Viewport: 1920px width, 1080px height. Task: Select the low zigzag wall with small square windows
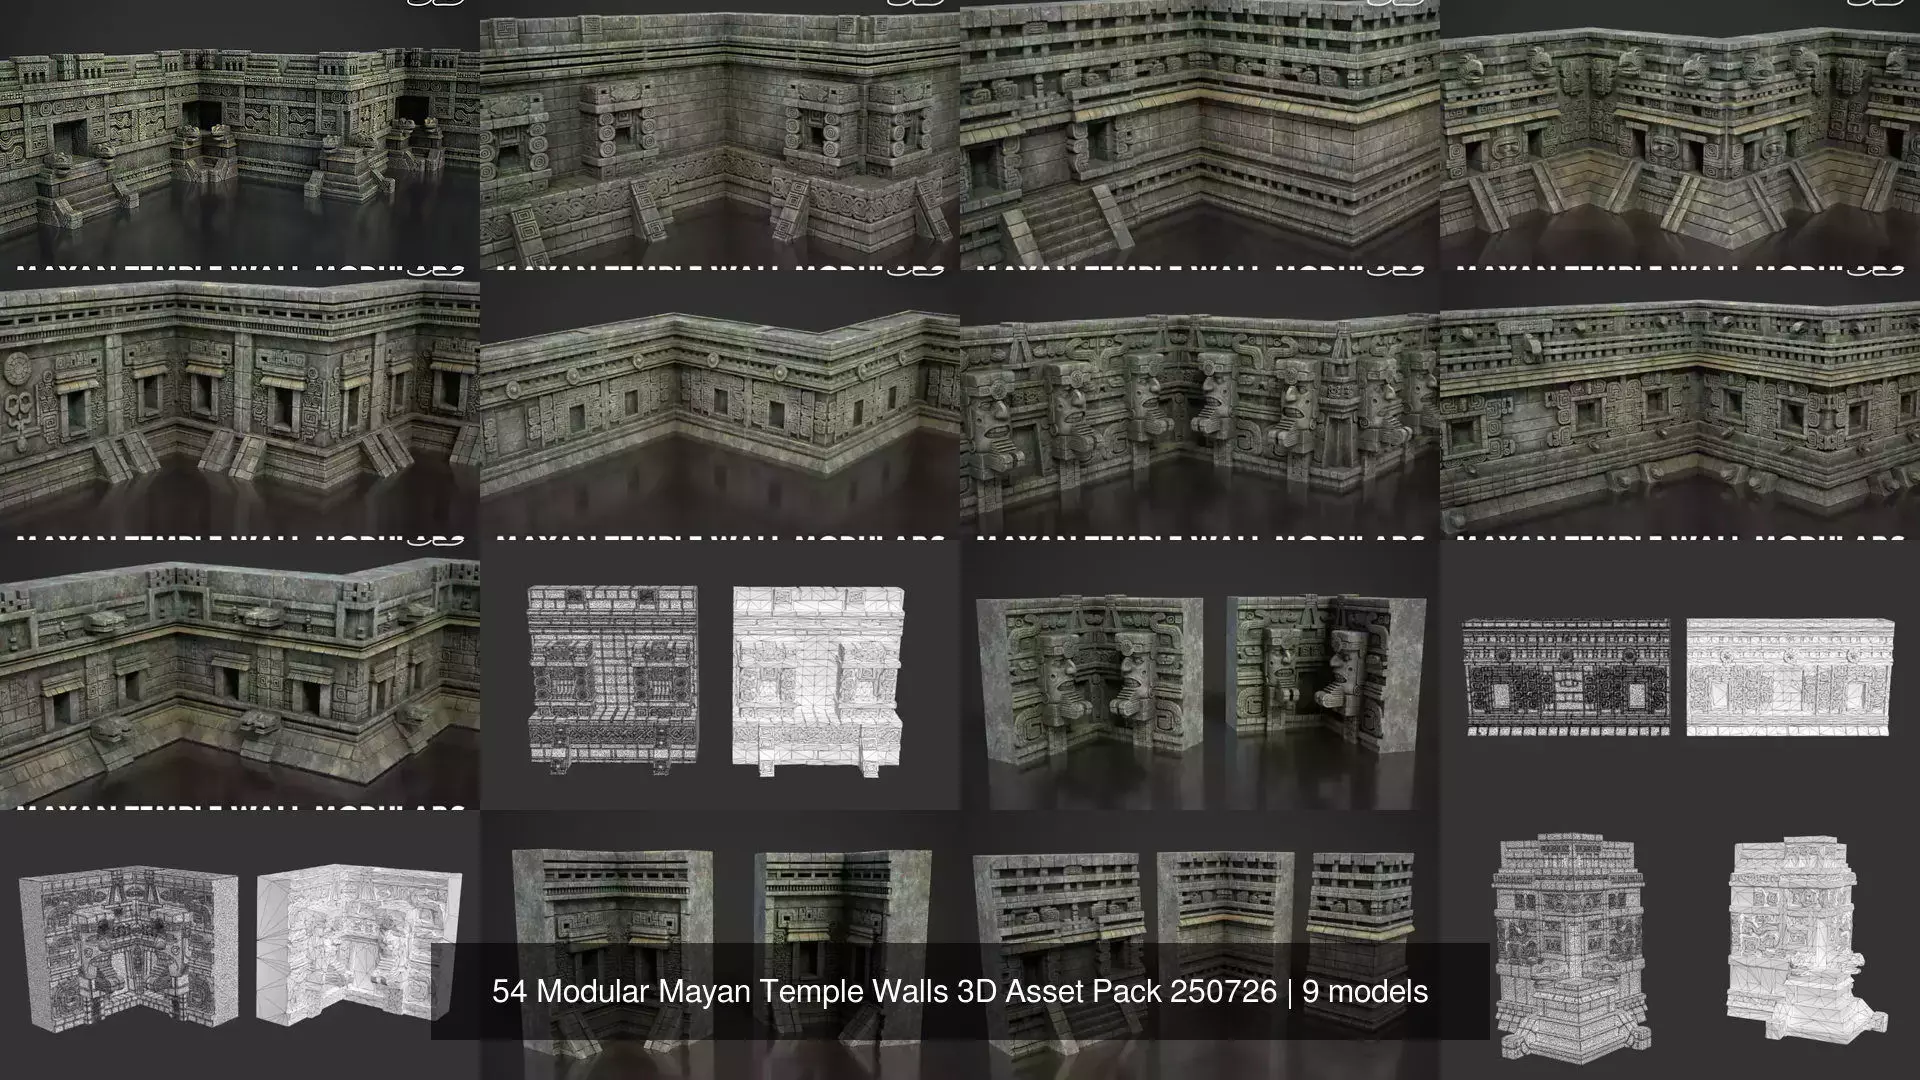pos(720,405)
